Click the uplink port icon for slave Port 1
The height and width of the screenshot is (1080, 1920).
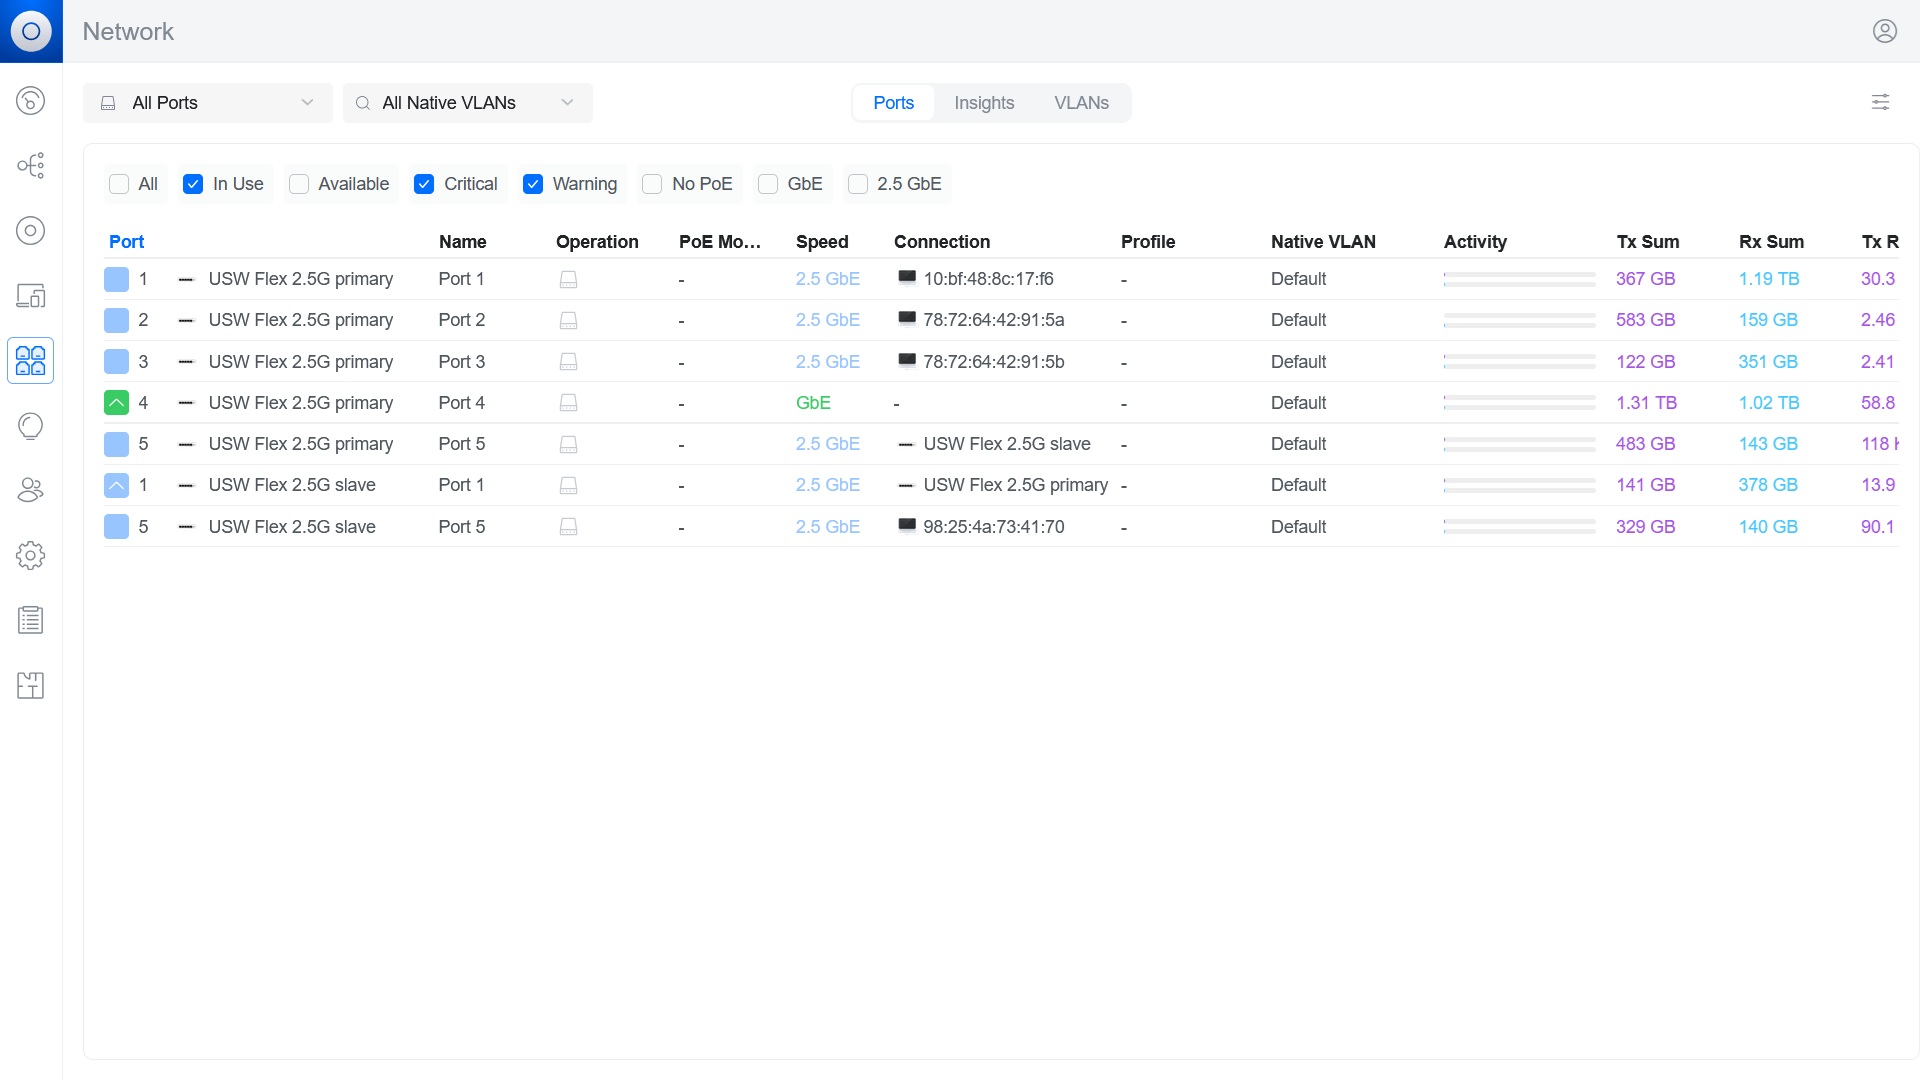(x=116, y=485)
